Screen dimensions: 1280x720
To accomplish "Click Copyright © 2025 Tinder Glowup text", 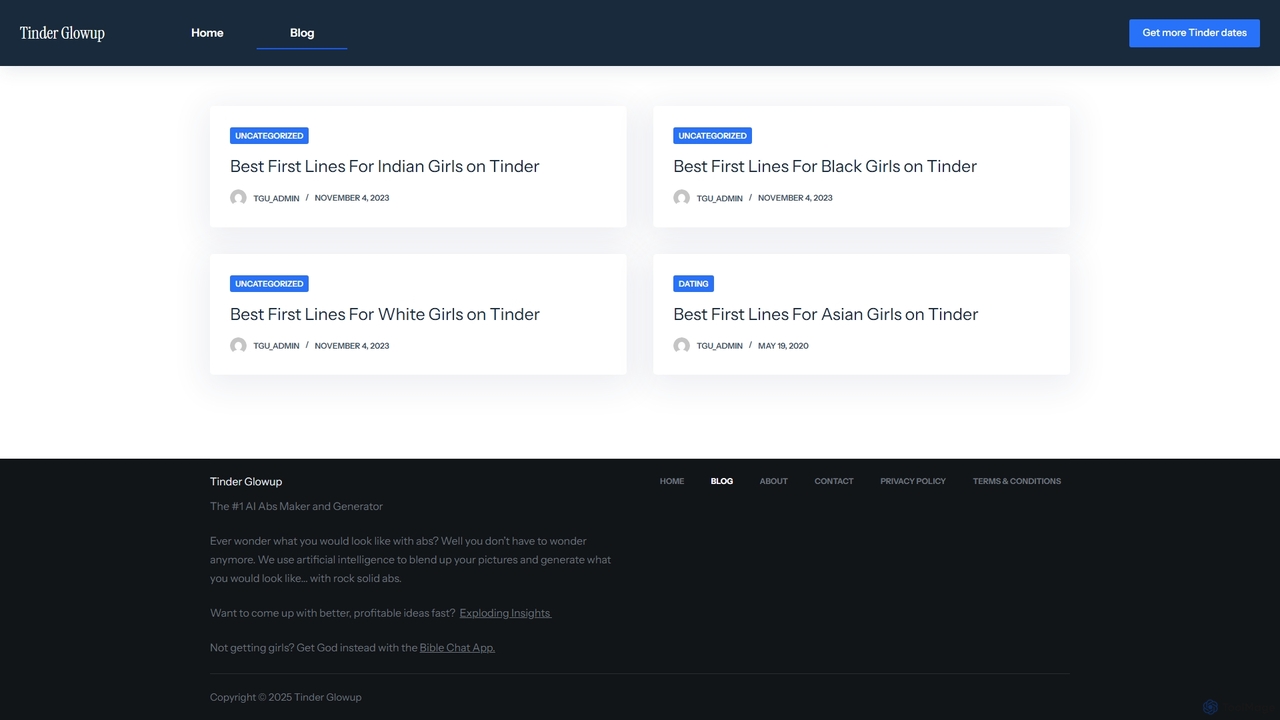I will [286, 697].
